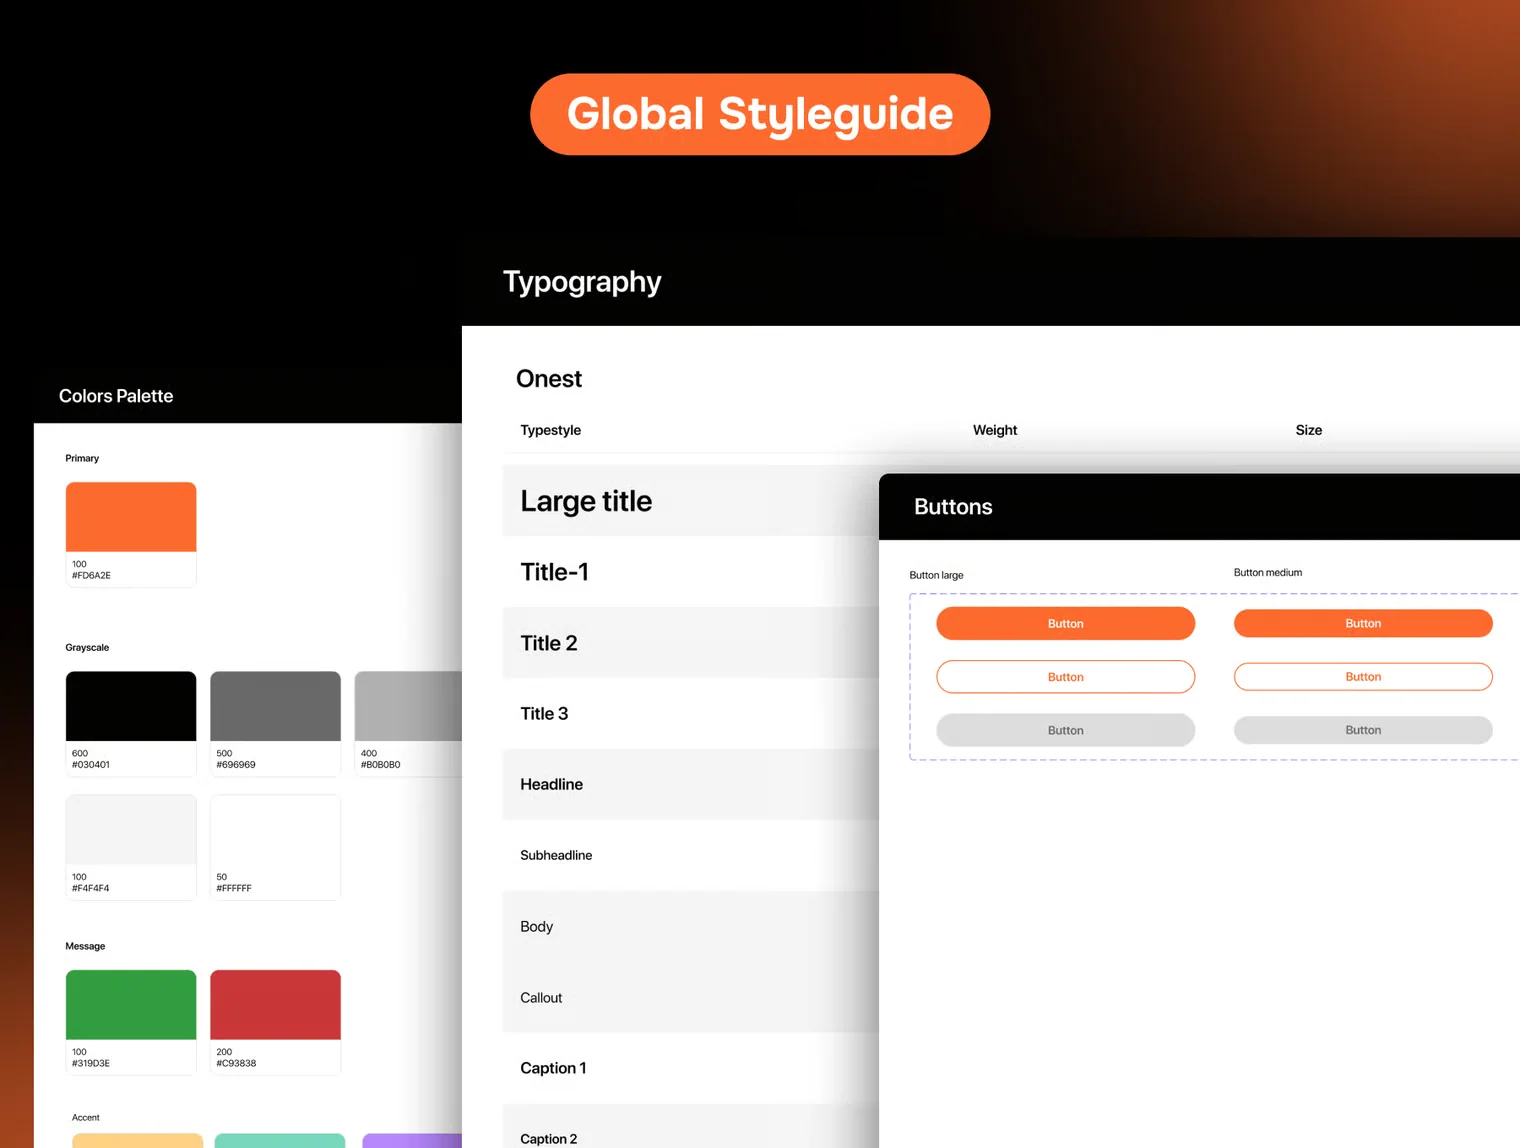Image resolution: width=1520 pixels, height=1148 pixels.
Task: Click the Large title typestyle row
Action: [691, 501]
